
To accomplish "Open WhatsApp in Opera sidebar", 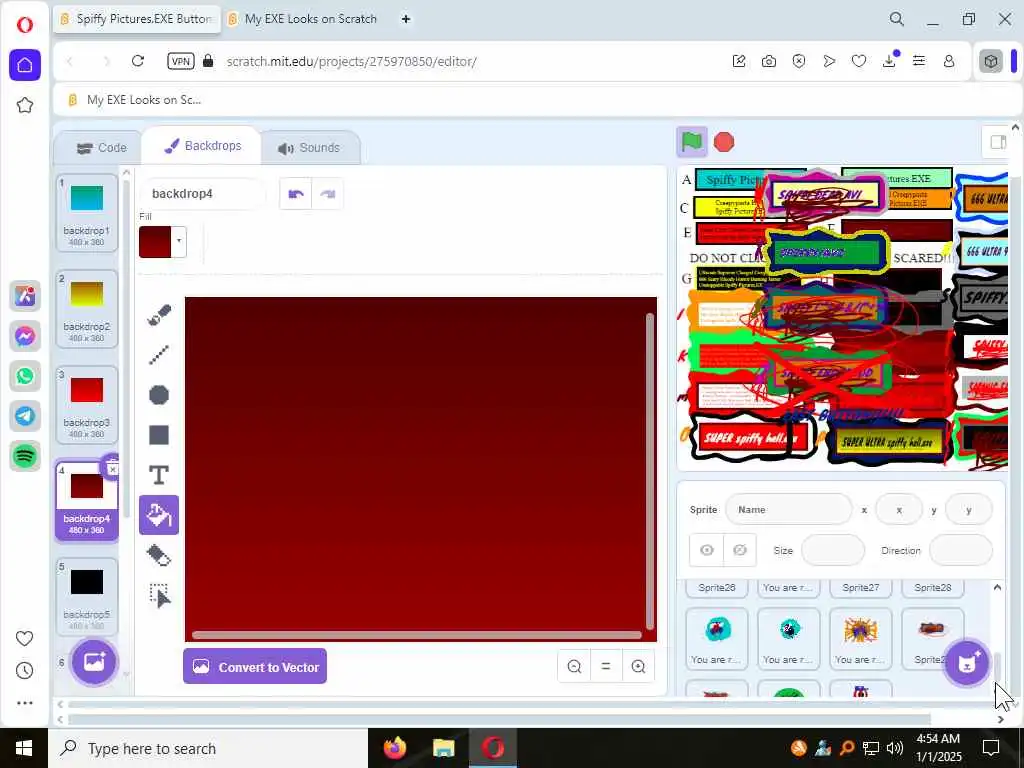I will 25,376.
